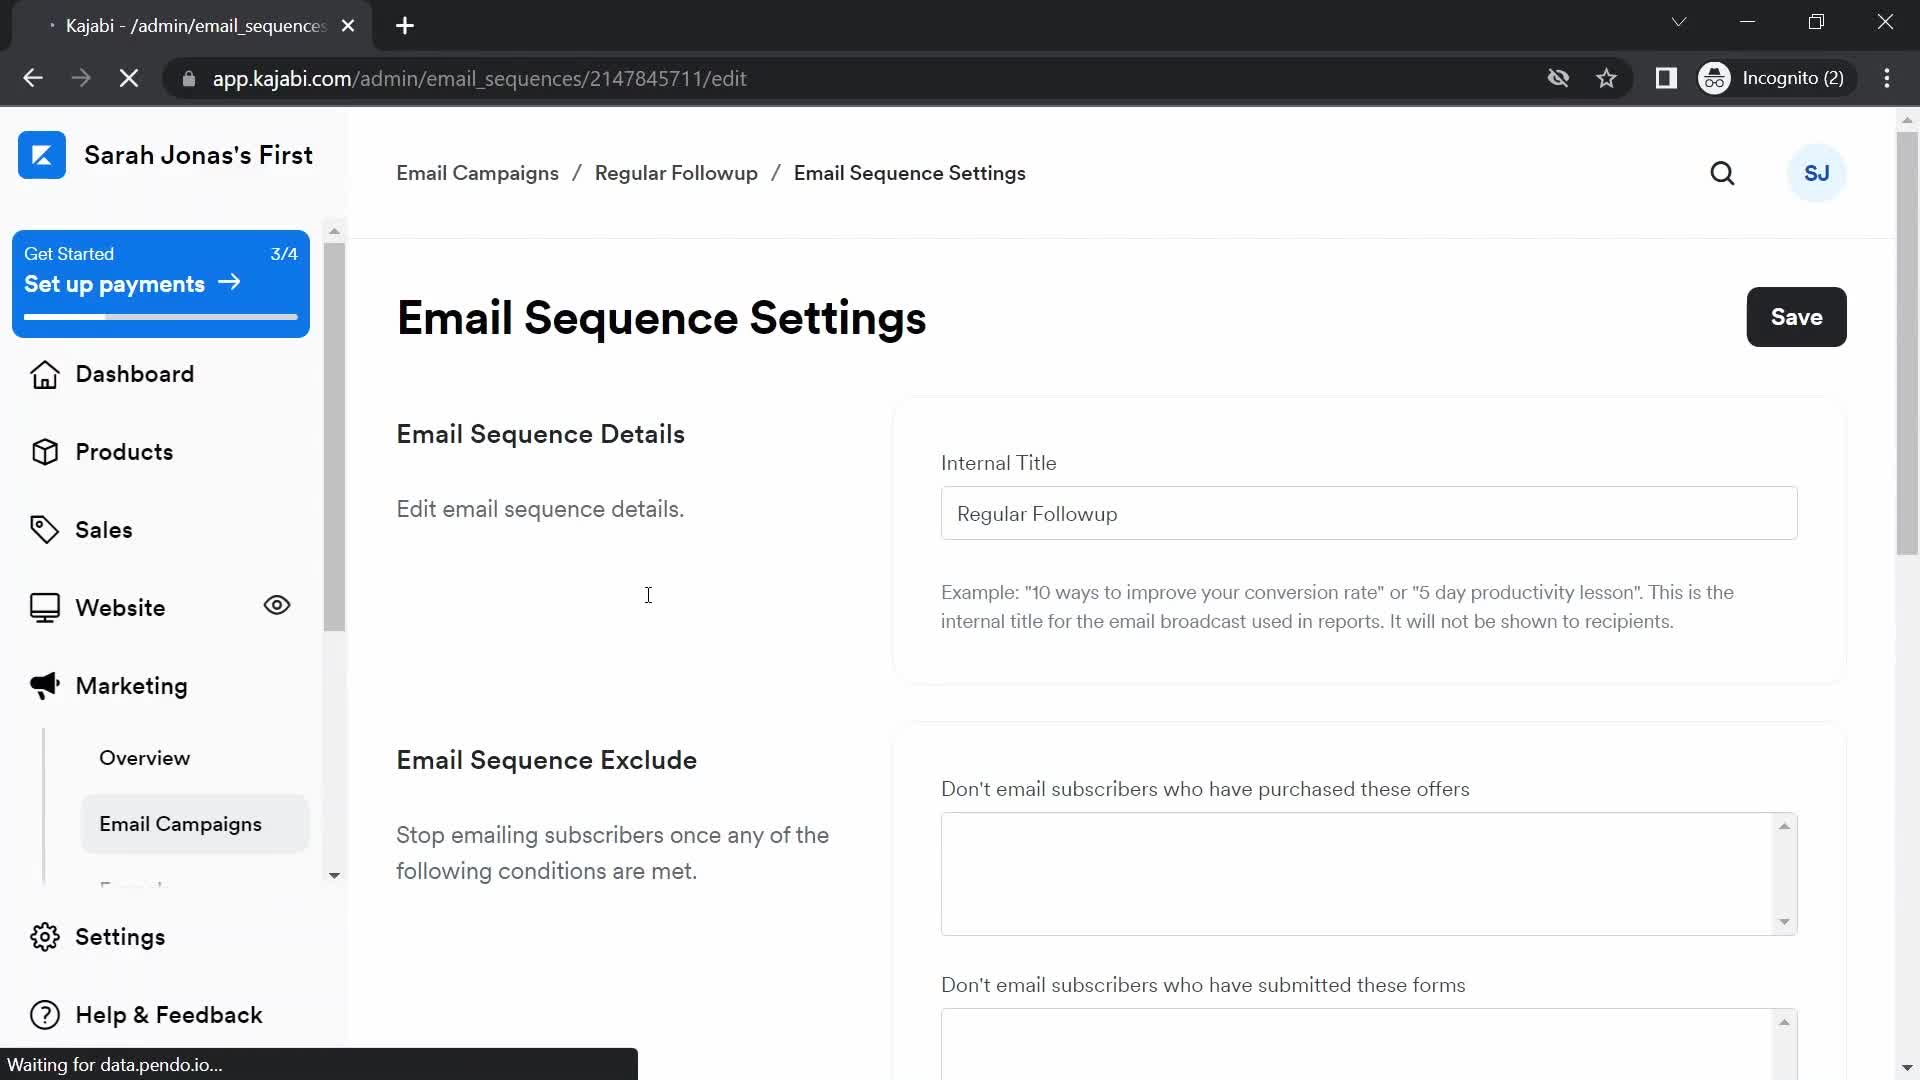
Task: Click the search icon top right
Action: [1722, 173]
